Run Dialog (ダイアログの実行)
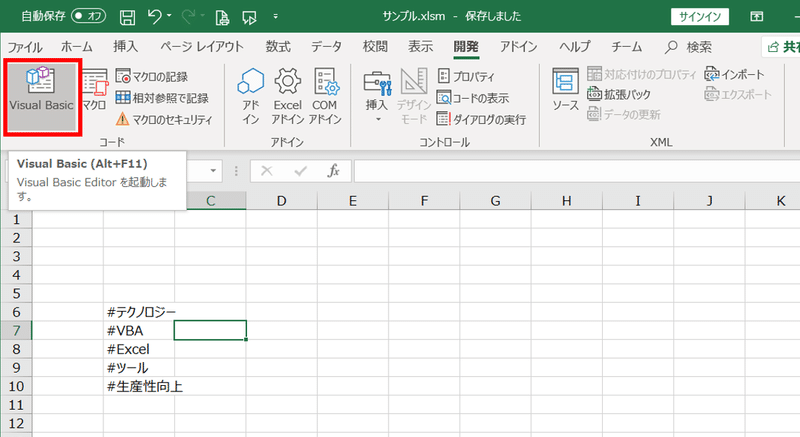 click(481, 119)
